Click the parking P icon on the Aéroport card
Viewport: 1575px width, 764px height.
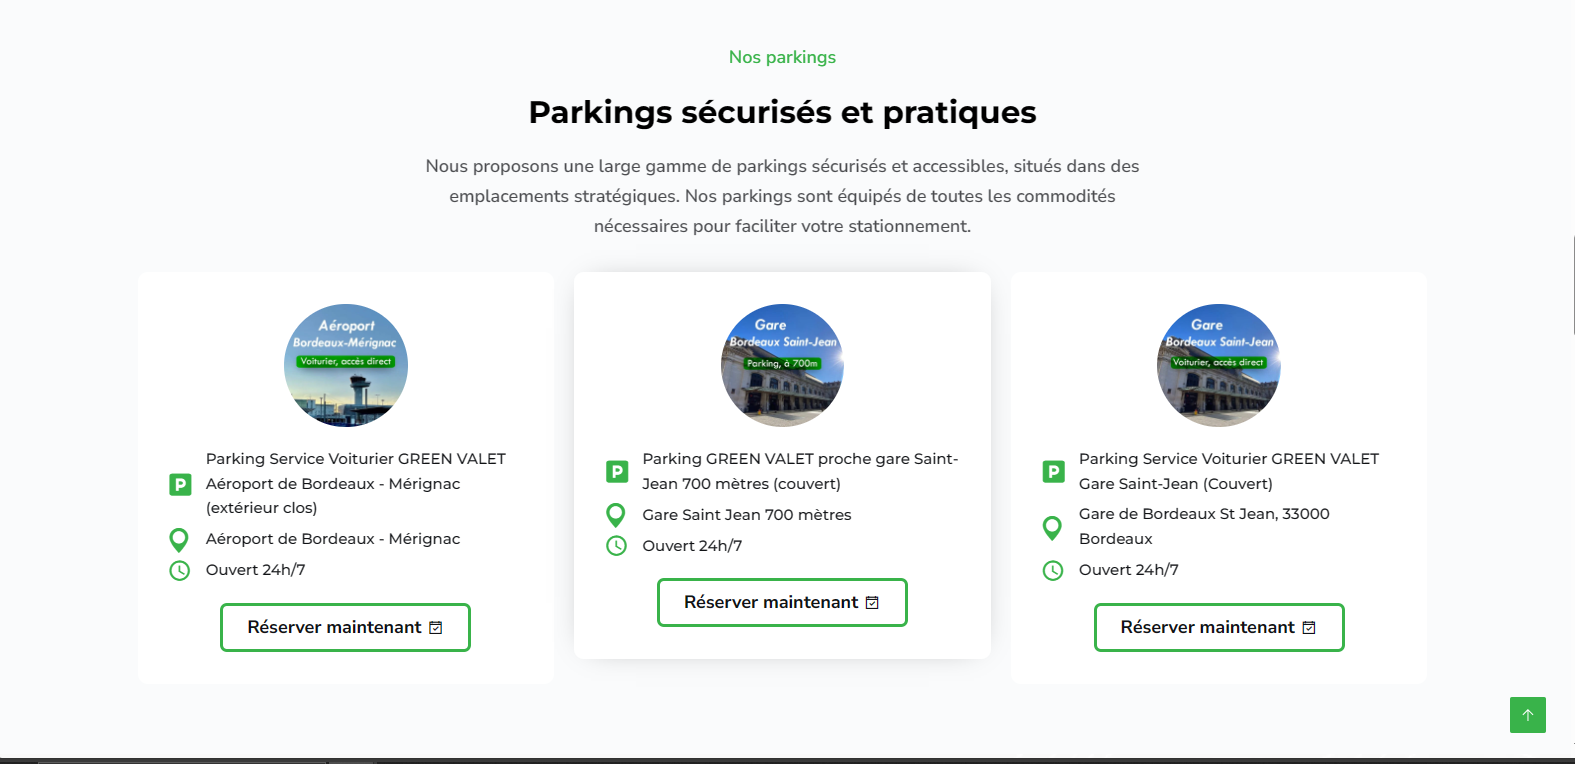[x=180, y=484]
